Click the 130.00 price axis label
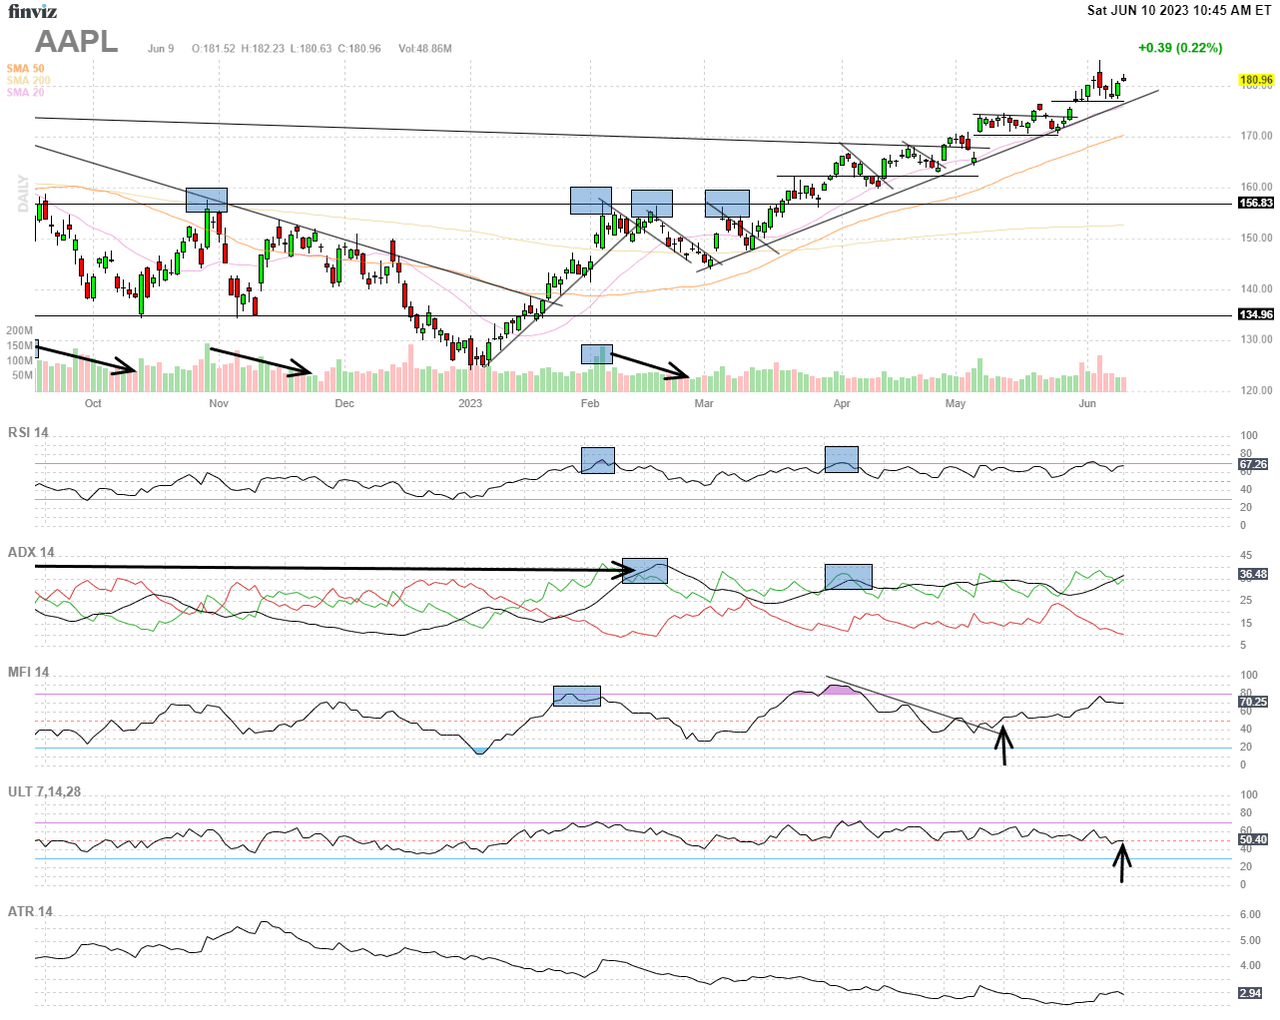This screenshot has width=1280, height=1020. 1257,340
